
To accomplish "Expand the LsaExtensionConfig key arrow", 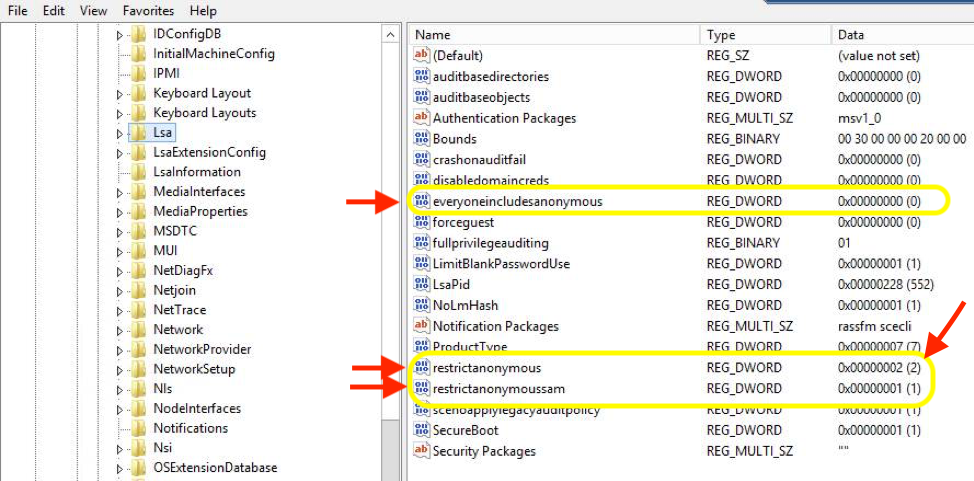I will pyautogui.click(x=119, y=153).
